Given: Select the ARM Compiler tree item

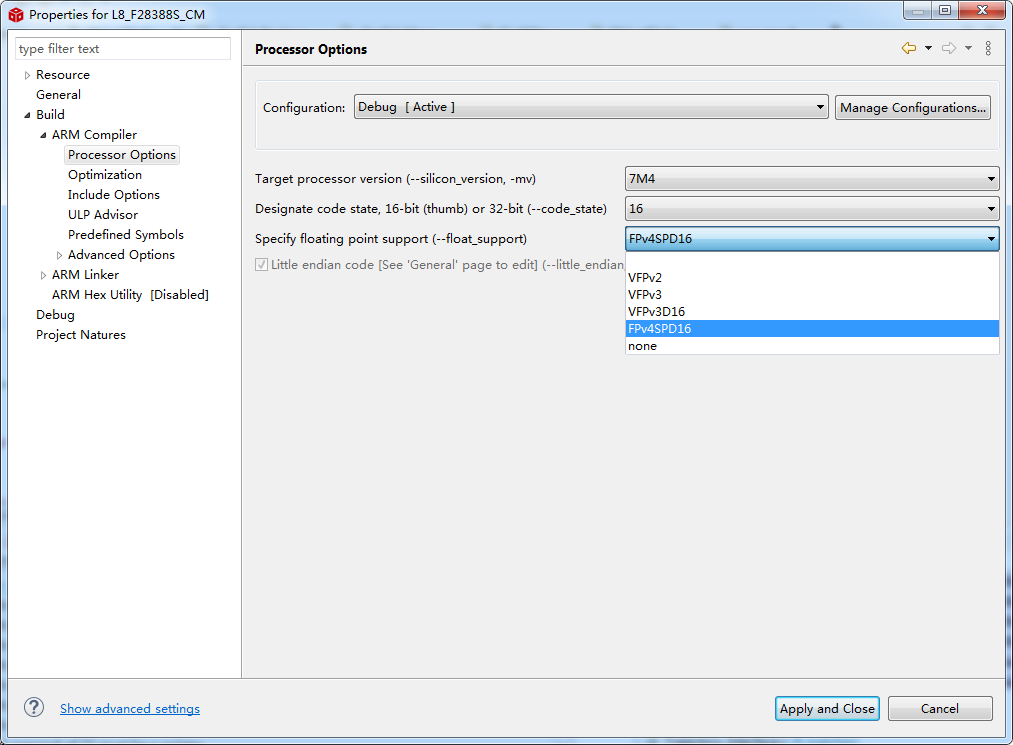Looking at the screenshot, I should coord(94,135).
